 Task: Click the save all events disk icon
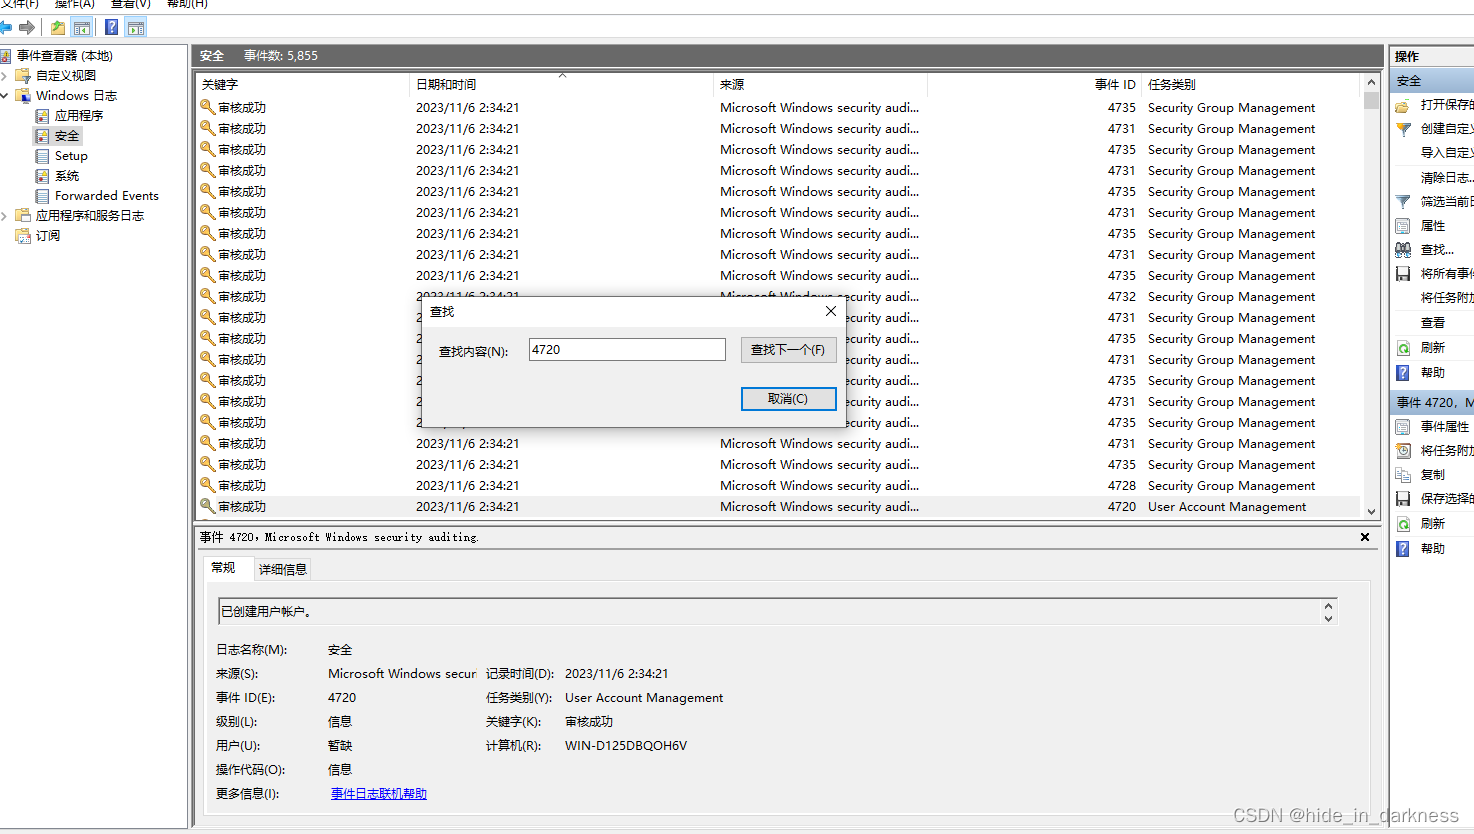coord(1403,274)
